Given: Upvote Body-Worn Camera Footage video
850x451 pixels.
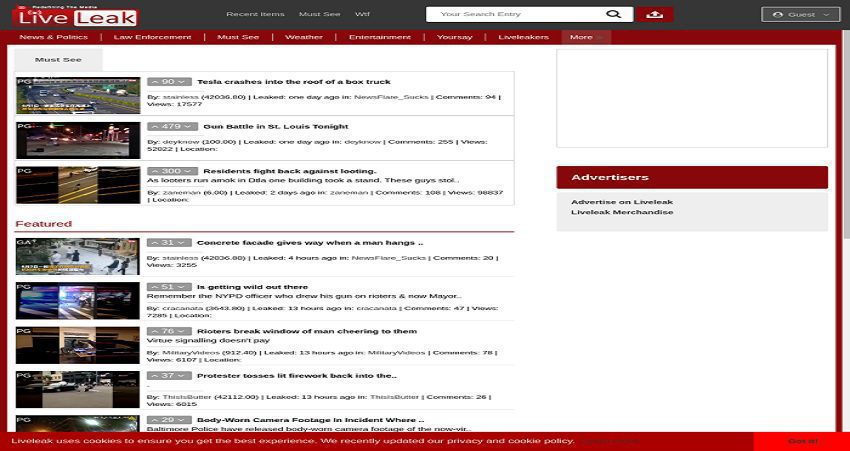Looking at the screenshot, I should tap(154, 420).
